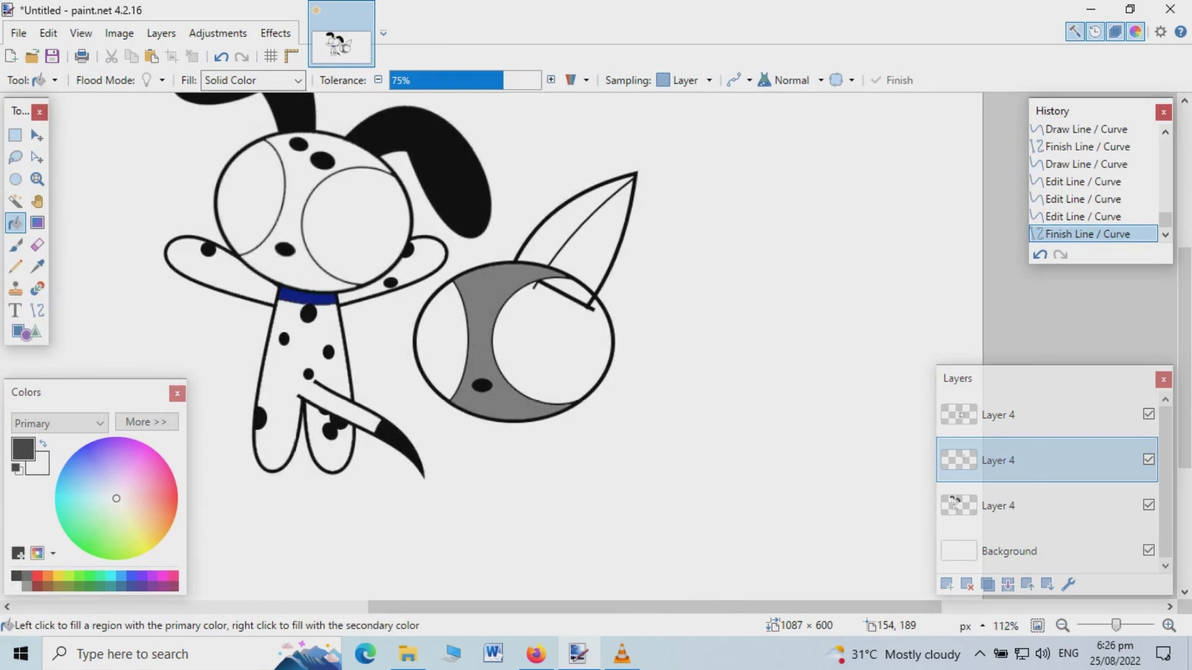The height and width of the screenshot is (670, 1192).
Task: Select the Pan hand tool
Action: 37,202
